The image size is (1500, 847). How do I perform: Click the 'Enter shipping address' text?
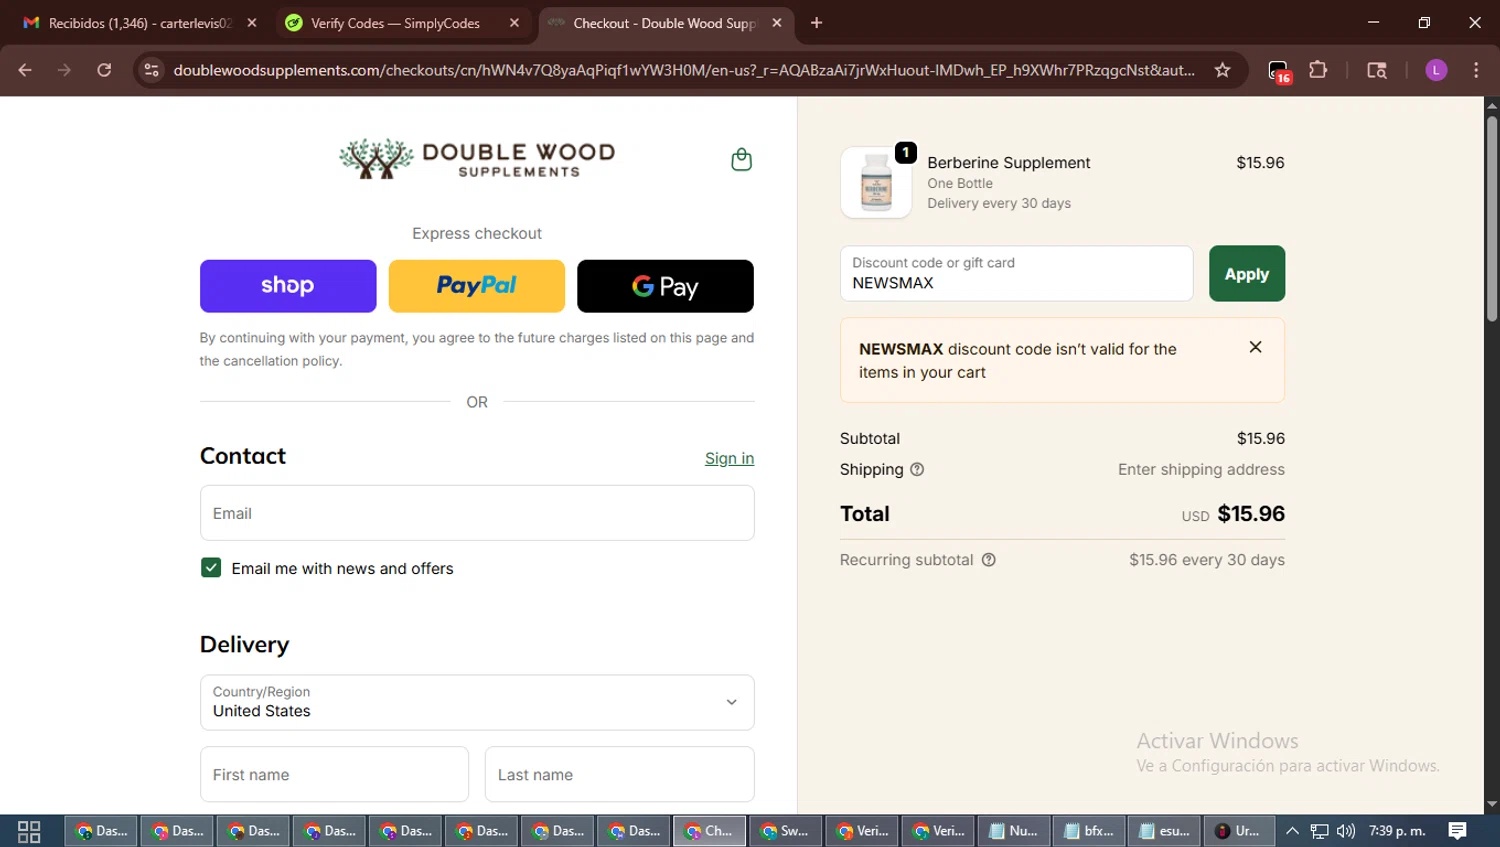click(1201, 469)
